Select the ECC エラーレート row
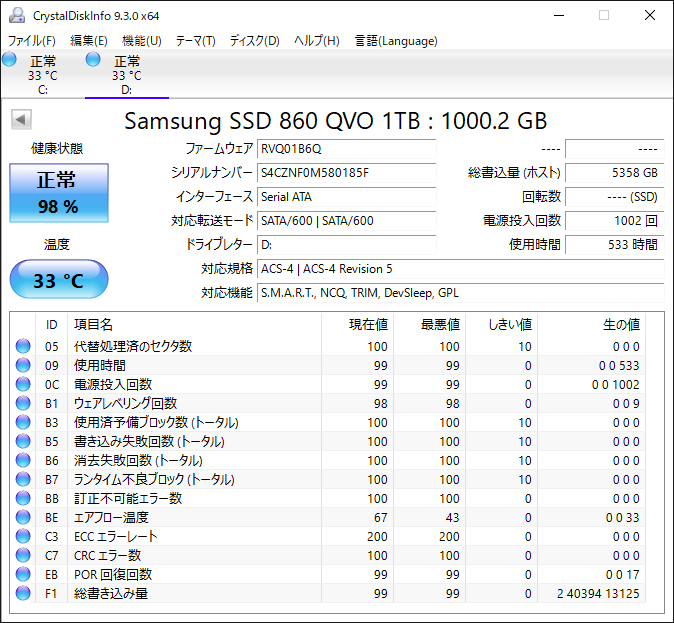The width and height of the screenshot is (674, 623). pyautogui.click(x=328, y=536)
